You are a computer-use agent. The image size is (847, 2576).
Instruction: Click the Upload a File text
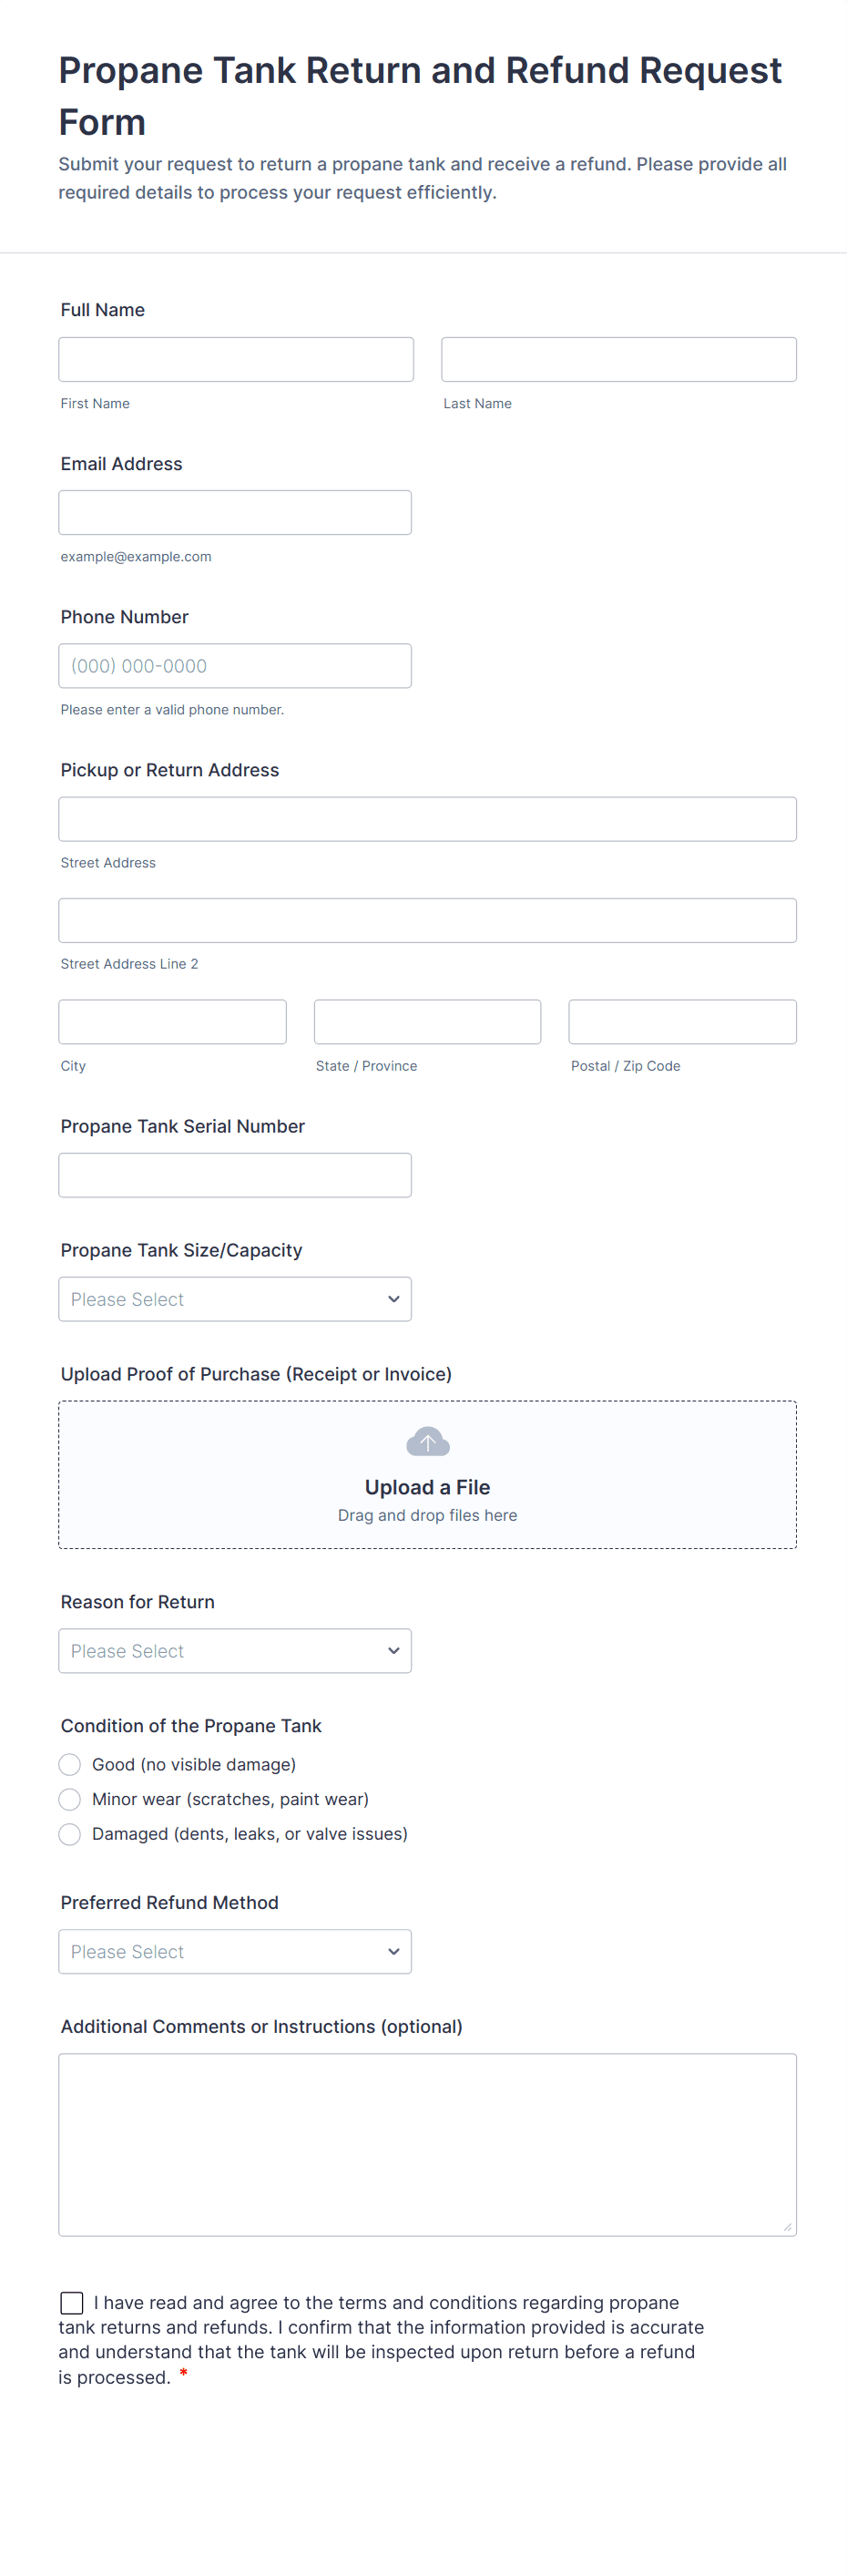[x=427, y=1487]
